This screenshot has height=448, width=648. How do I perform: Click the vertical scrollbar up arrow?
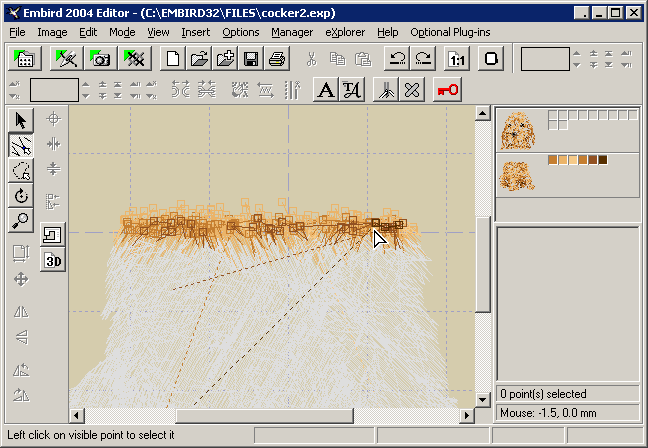pyautogui.click(x=482, y=113)
